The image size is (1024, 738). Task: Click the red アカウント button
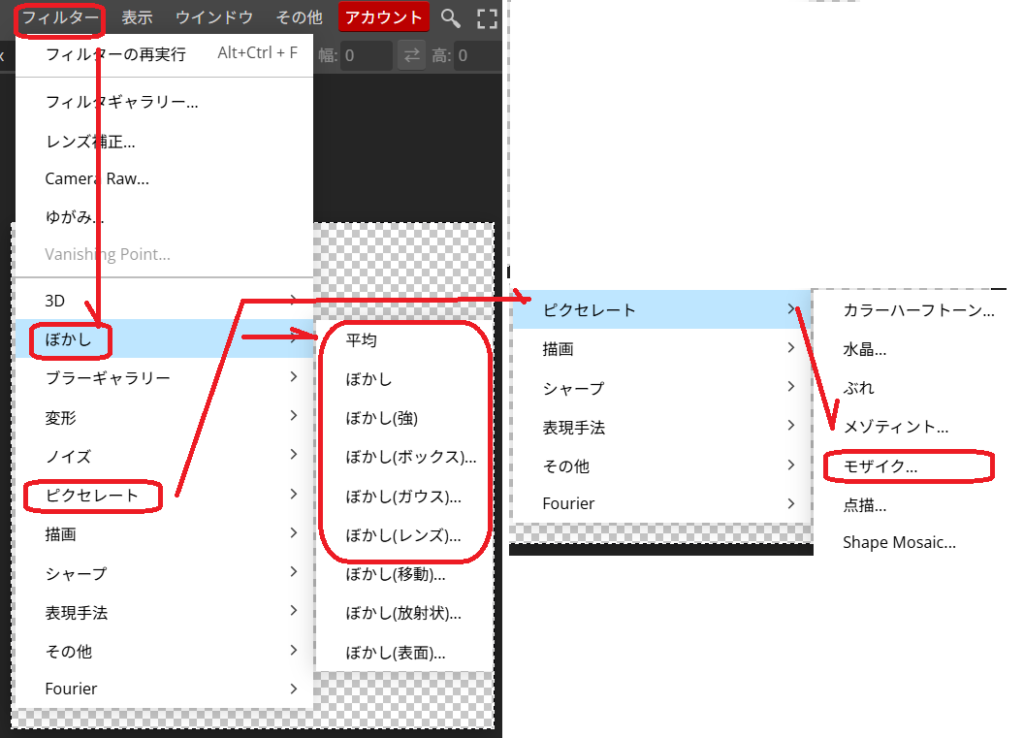pyautogui.click(x=384, y=18)
